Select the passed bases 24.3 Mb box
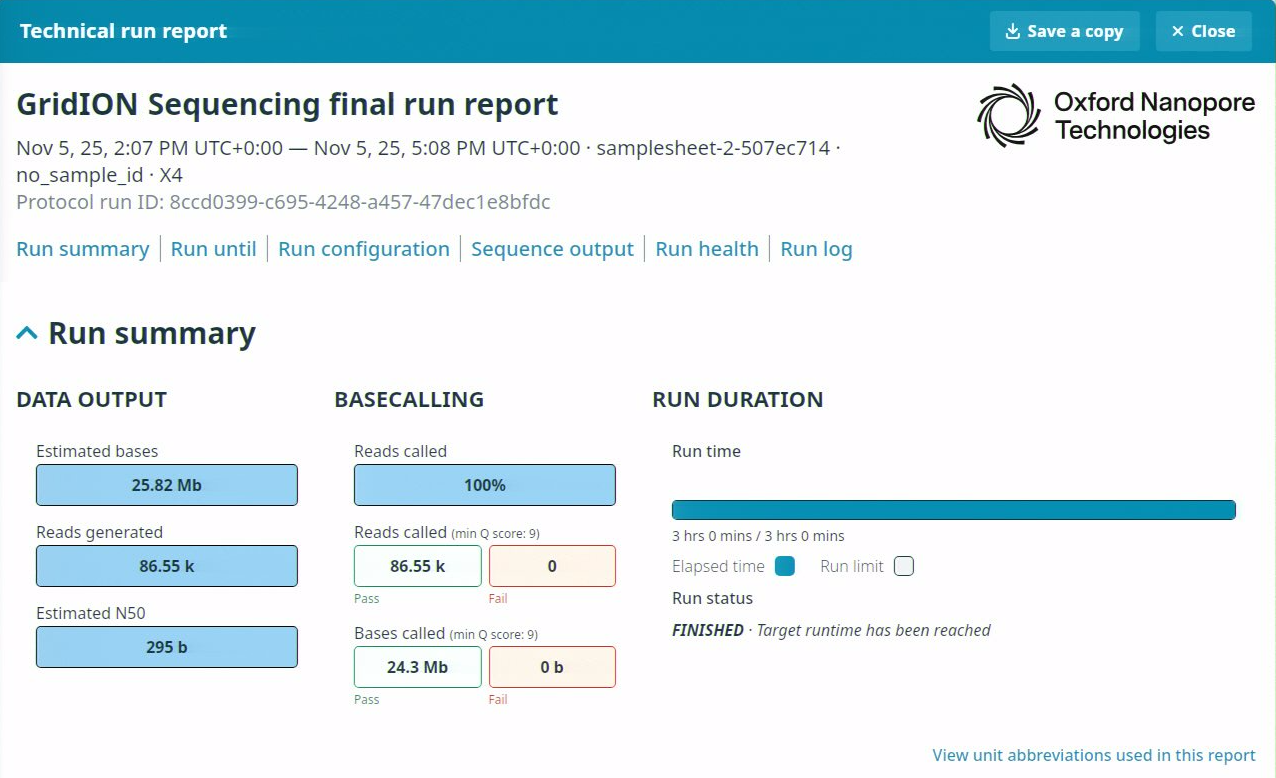This screenshot has height=778, width=1276. [x=418, y=667]
